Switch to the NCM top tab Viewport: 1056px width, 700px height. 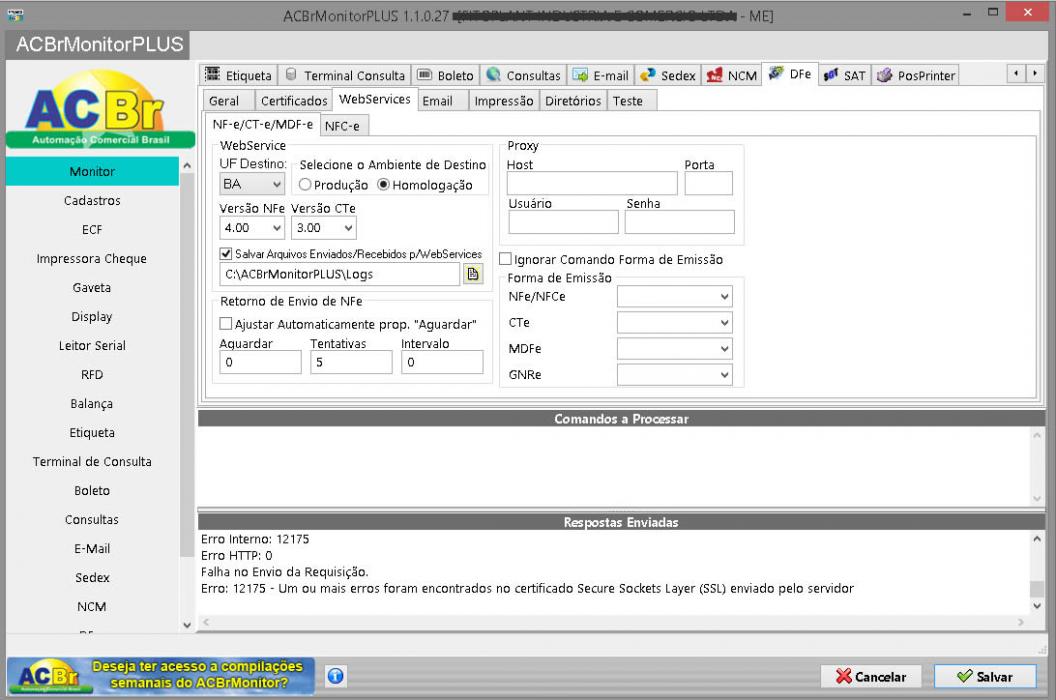[x=731, y=75]
